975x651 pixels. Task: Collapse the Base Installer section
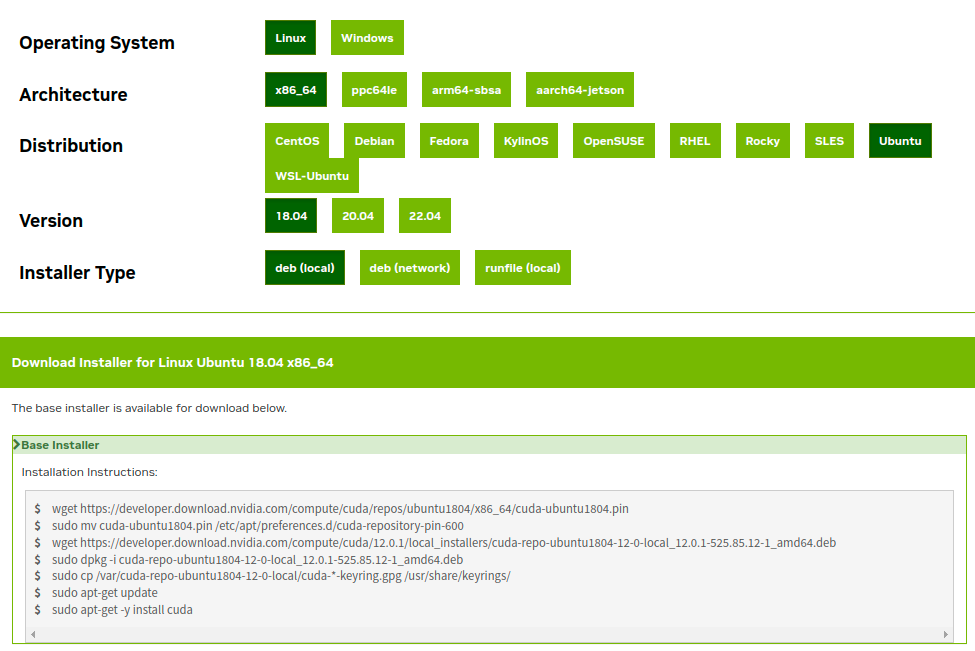pyautogui.click(x=489, y=445)
